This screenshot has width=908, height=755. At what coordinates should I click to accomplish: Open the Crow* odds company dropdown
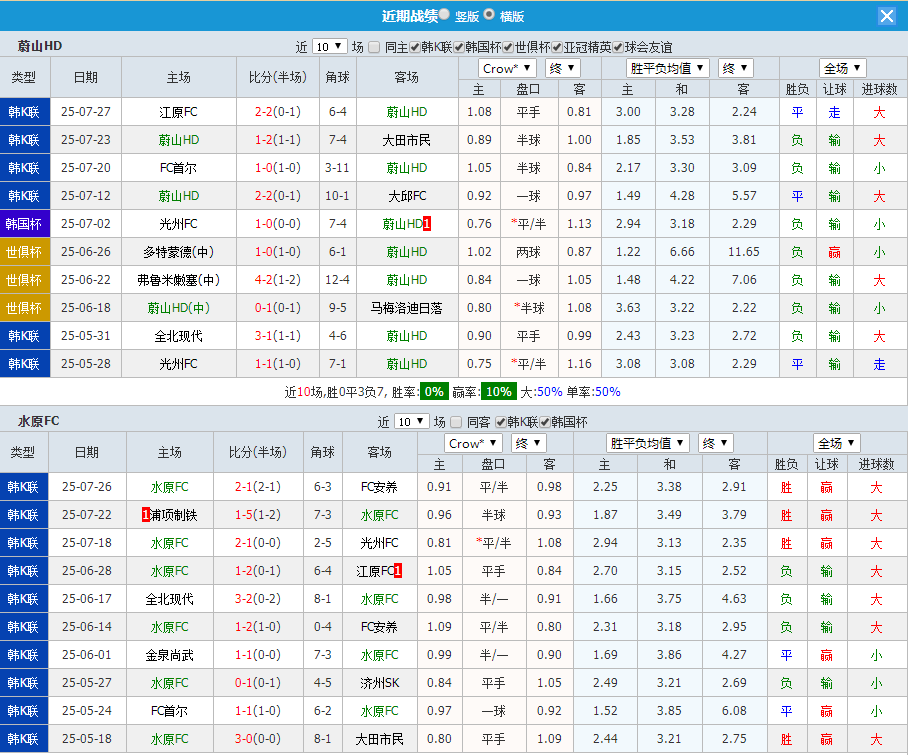click(x=506, y=68)
